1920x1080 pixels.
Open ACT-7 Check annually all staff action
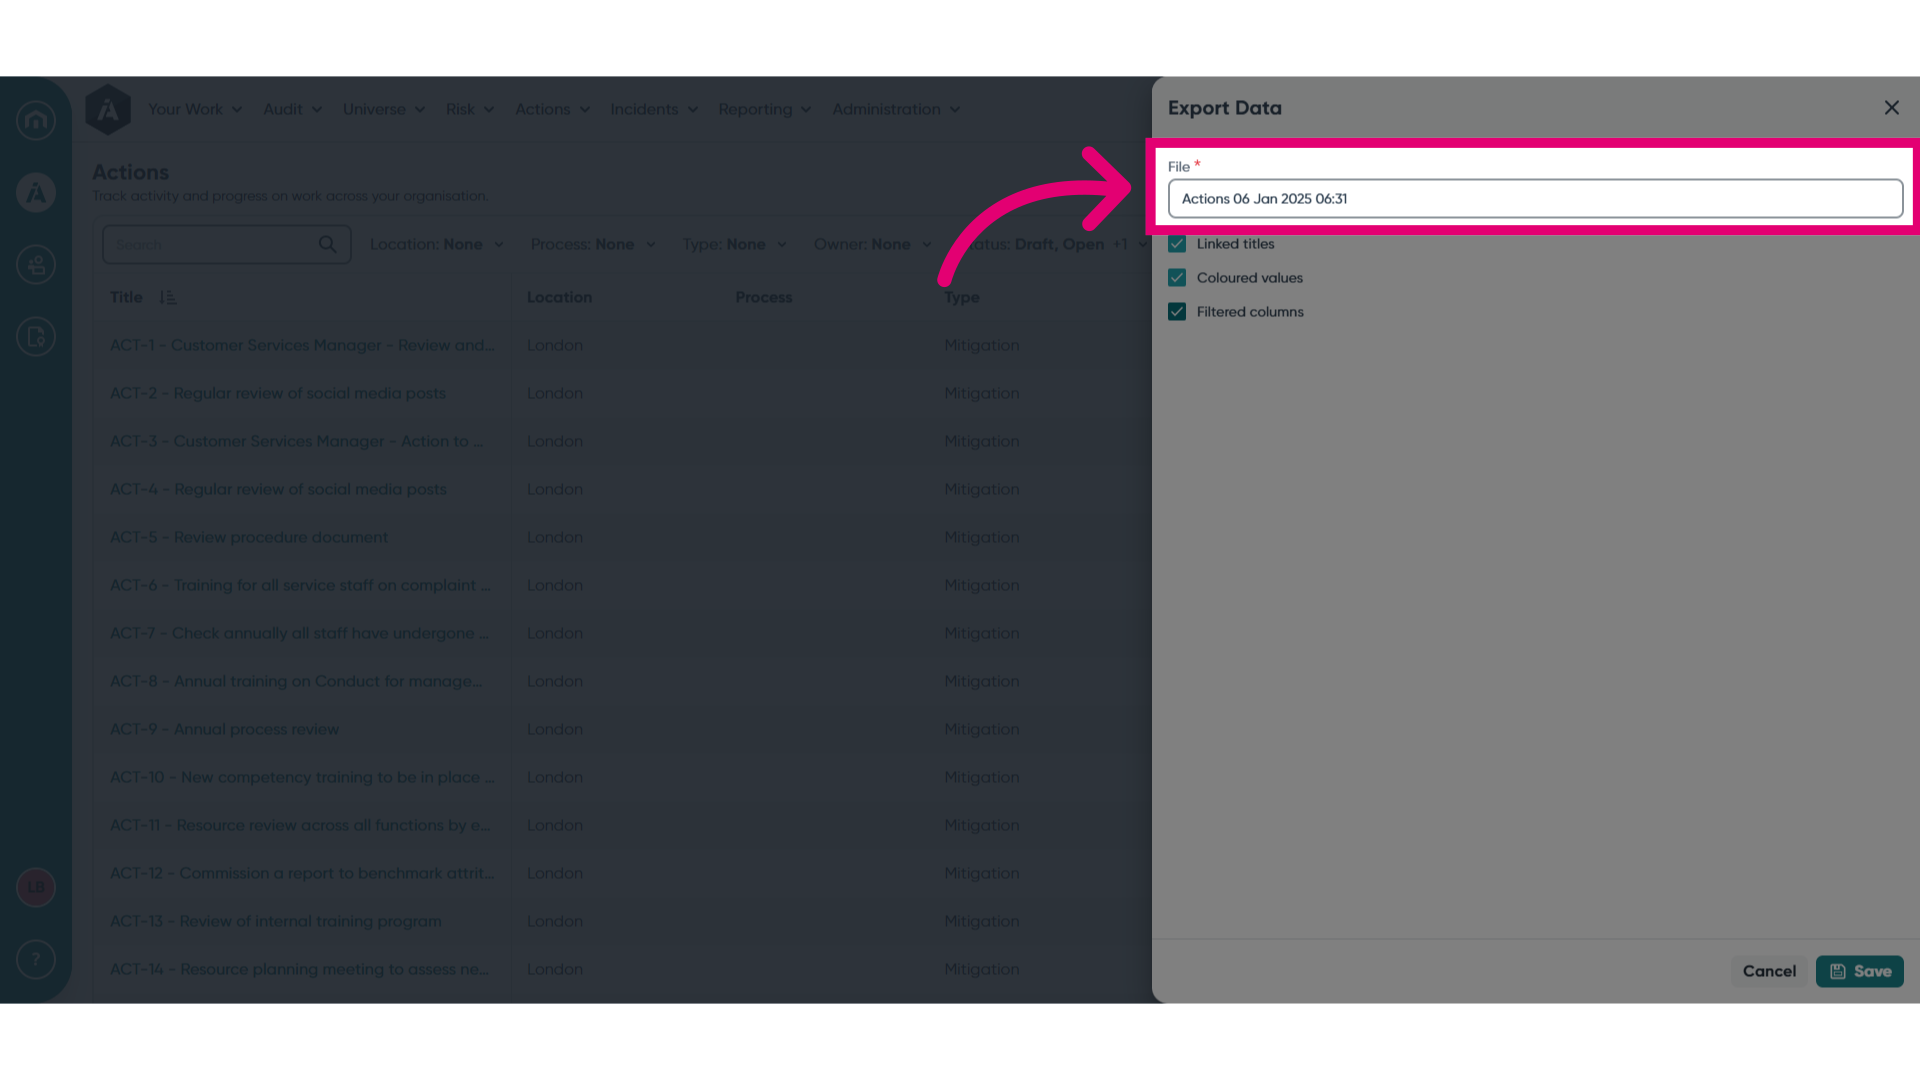tap(300, 633)
